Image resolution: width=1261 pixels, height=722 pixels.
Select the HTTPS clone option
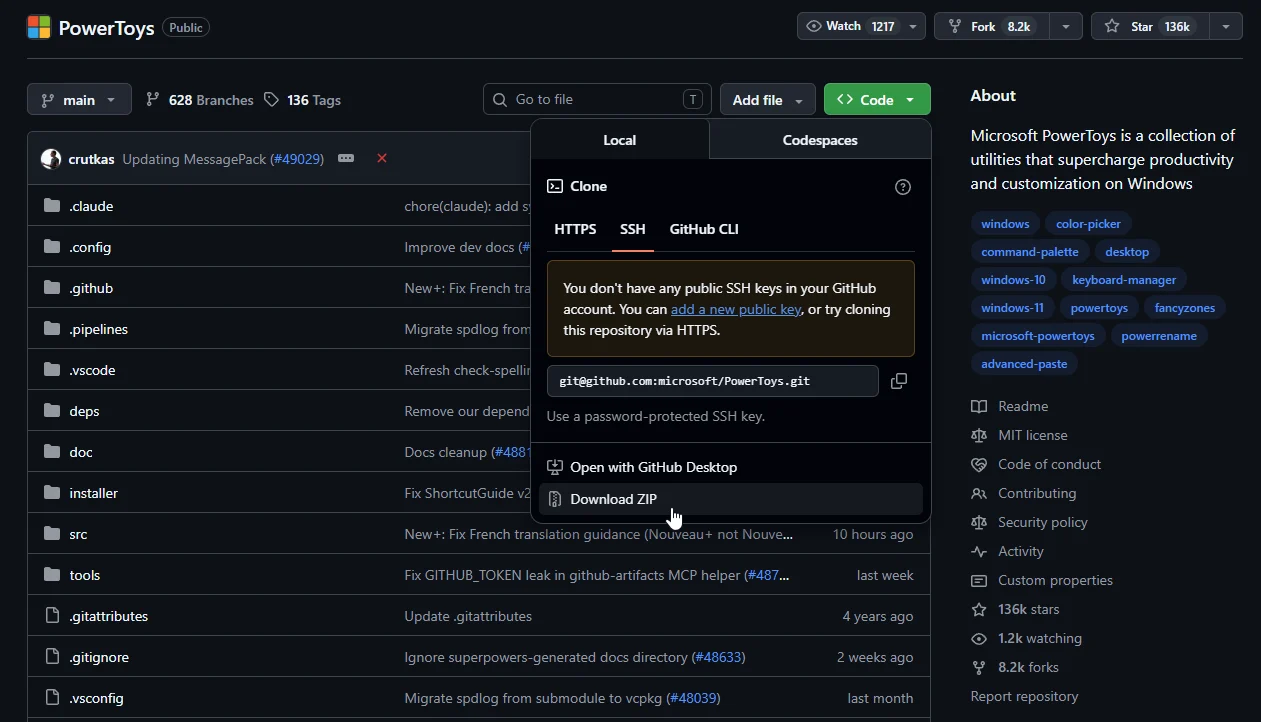click(x=575, y=229)
